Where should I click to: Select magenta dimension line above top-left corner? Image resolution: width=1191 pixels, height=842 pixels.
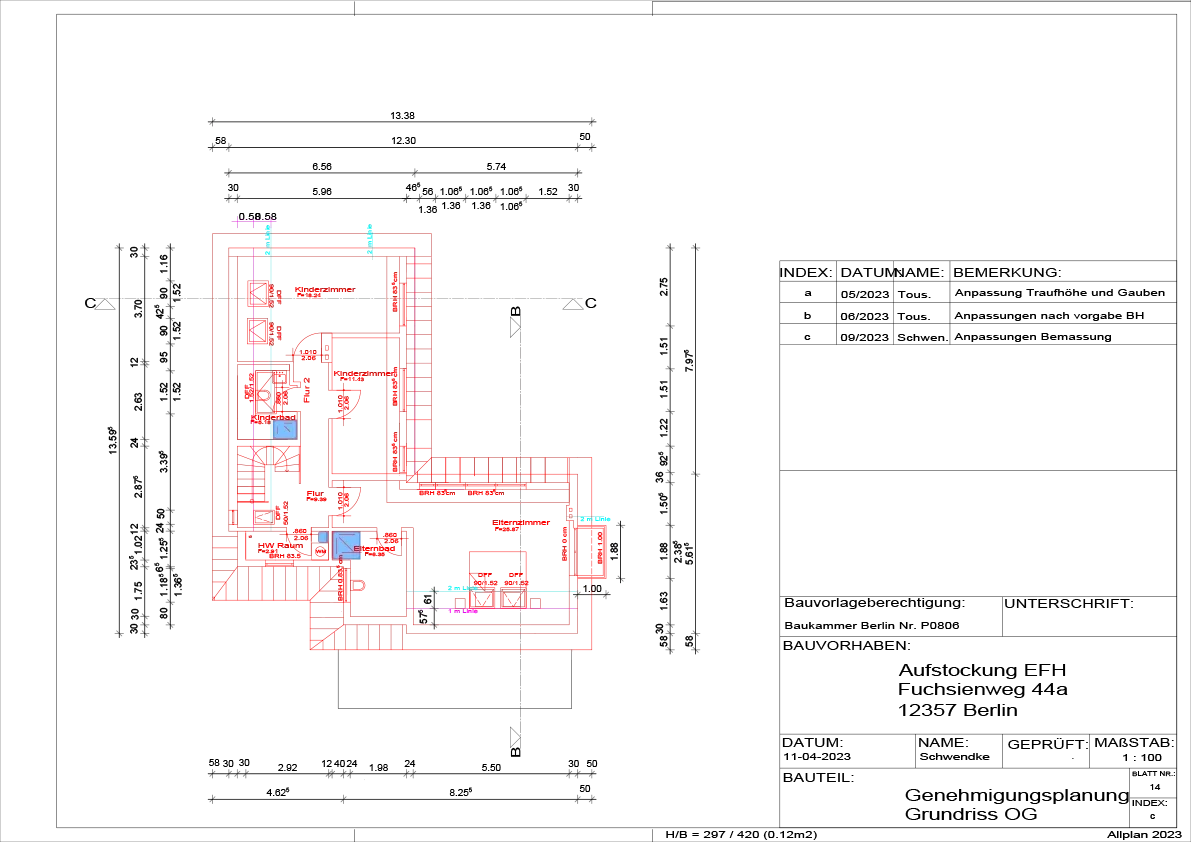255,220
